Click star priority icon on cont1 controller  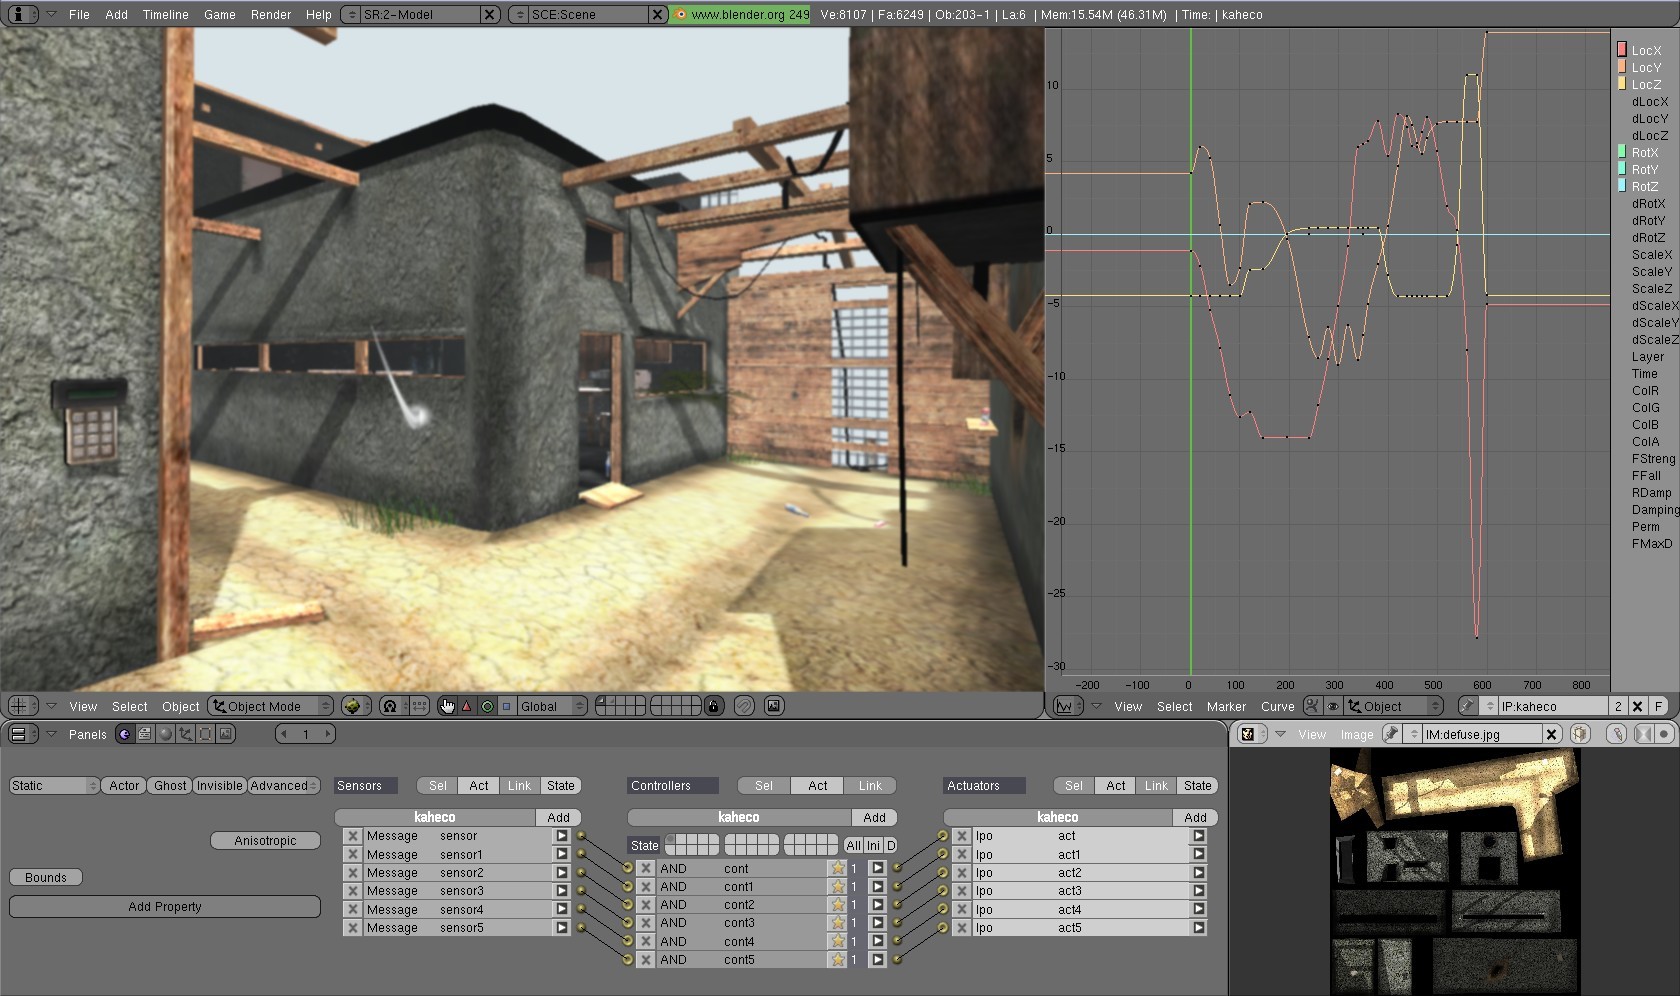[x=837, y=887]
